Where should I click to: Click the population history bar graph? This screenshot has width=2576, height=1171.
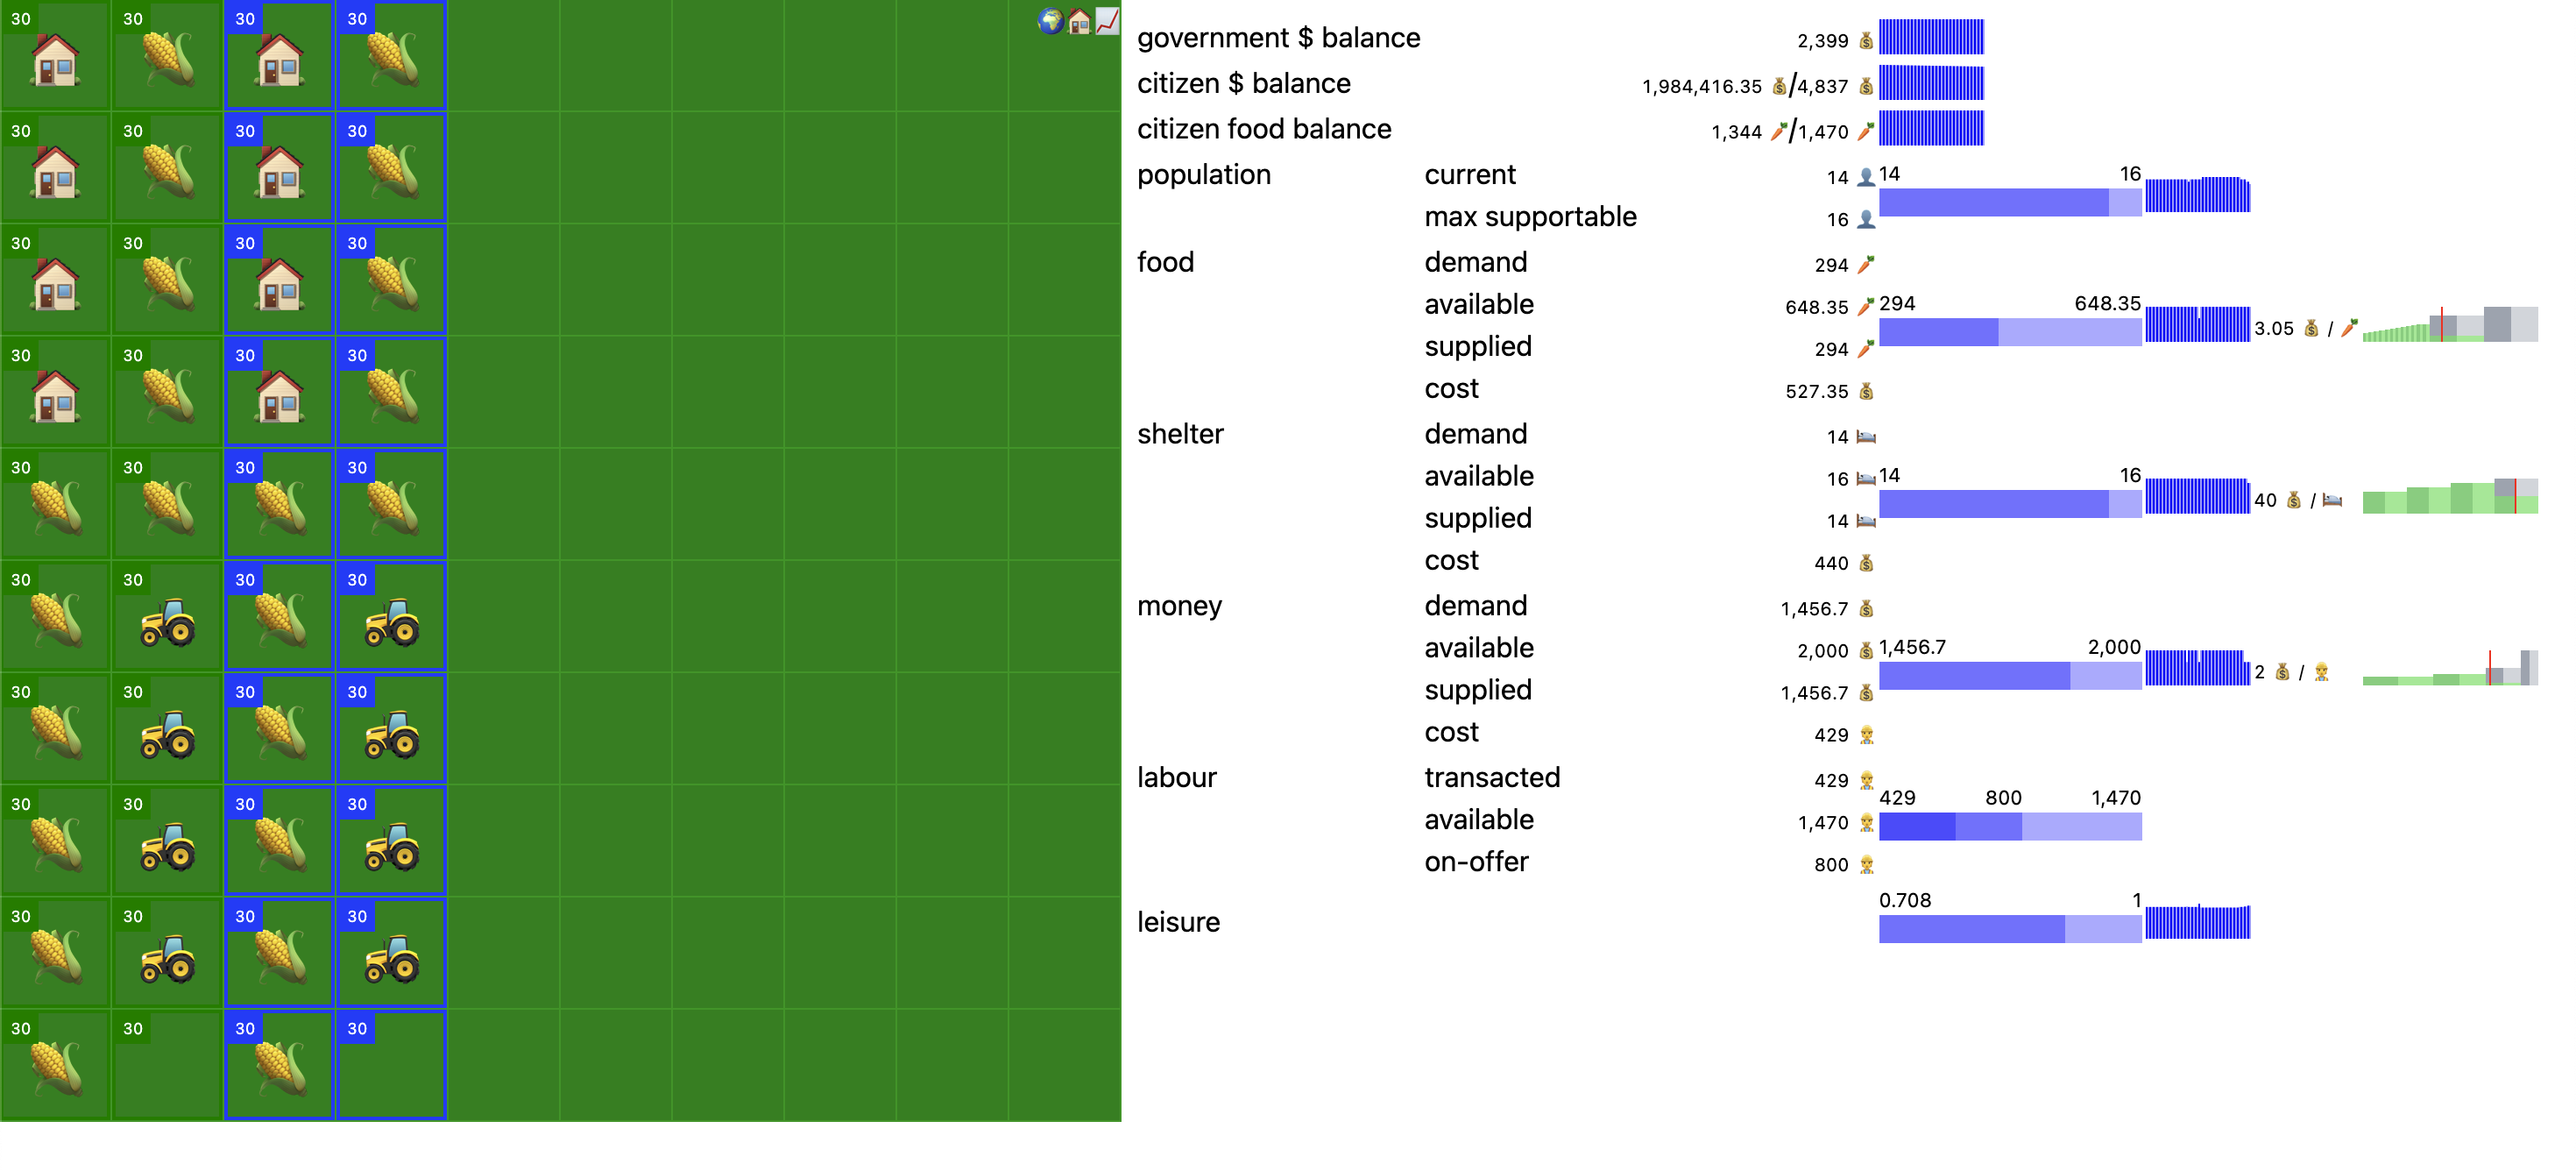[x=2197, y=195]
